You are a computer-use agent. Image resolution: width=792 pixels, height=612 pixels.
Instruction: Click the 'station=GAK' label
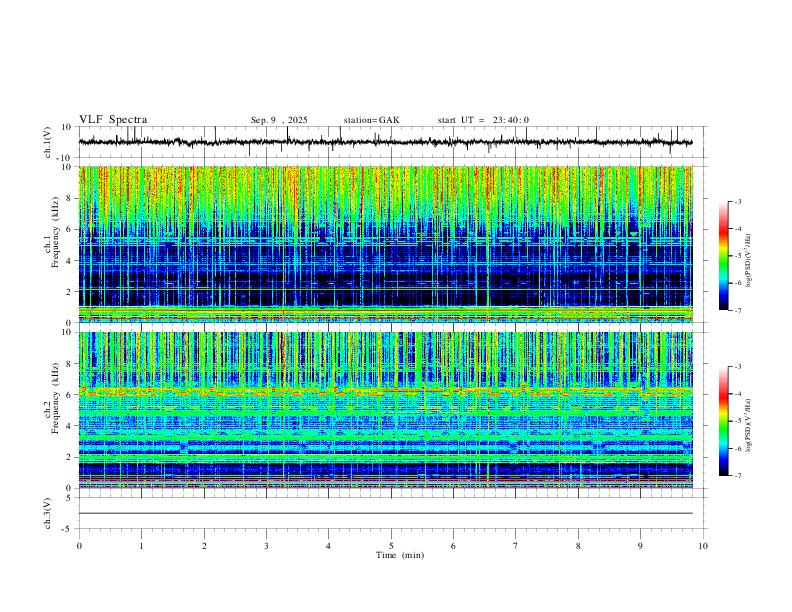point(371,120)
